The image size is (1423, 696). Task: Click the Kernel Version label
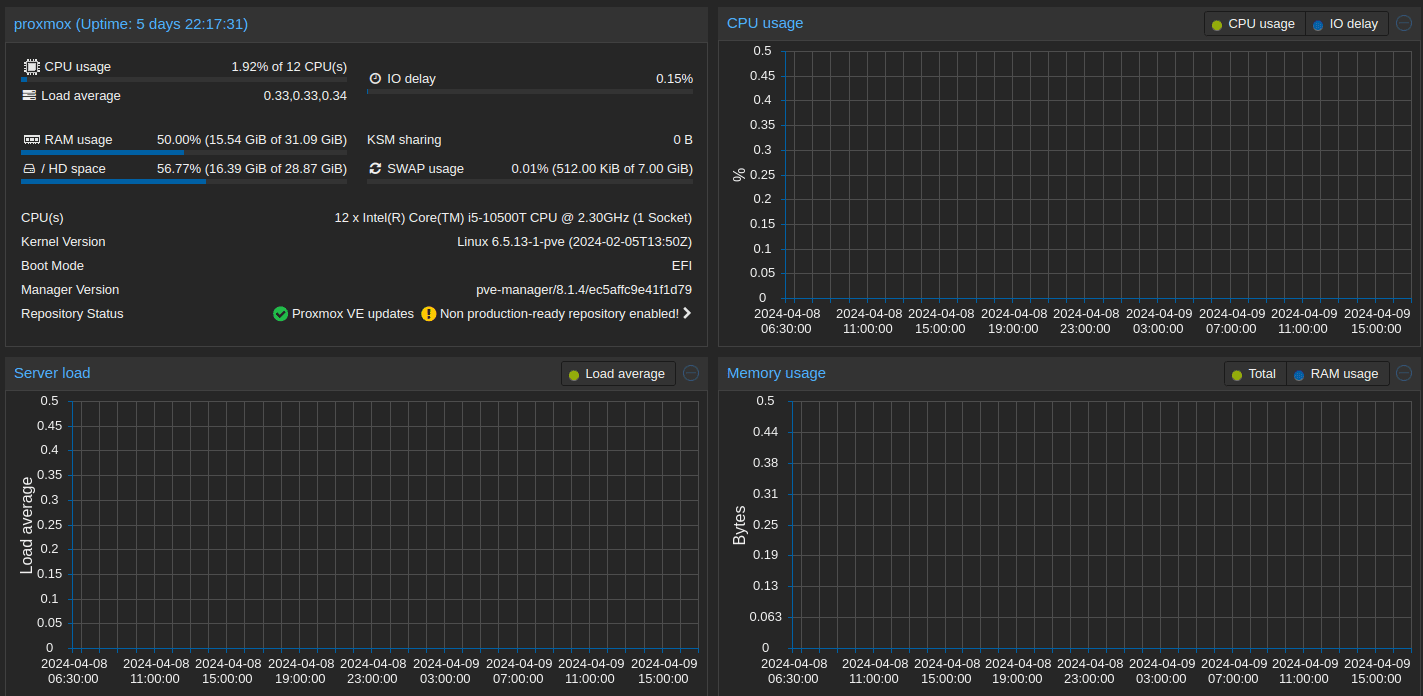63,242
